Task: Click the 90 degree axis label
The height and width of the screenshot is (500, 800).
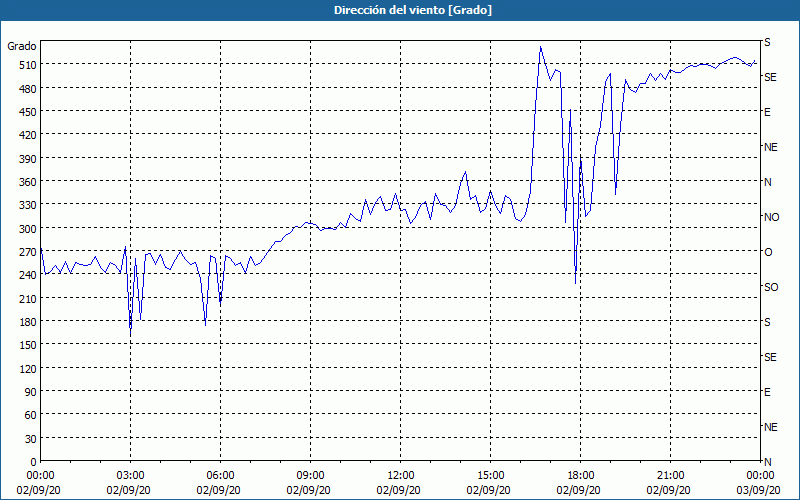Action: tap(31, 392)
